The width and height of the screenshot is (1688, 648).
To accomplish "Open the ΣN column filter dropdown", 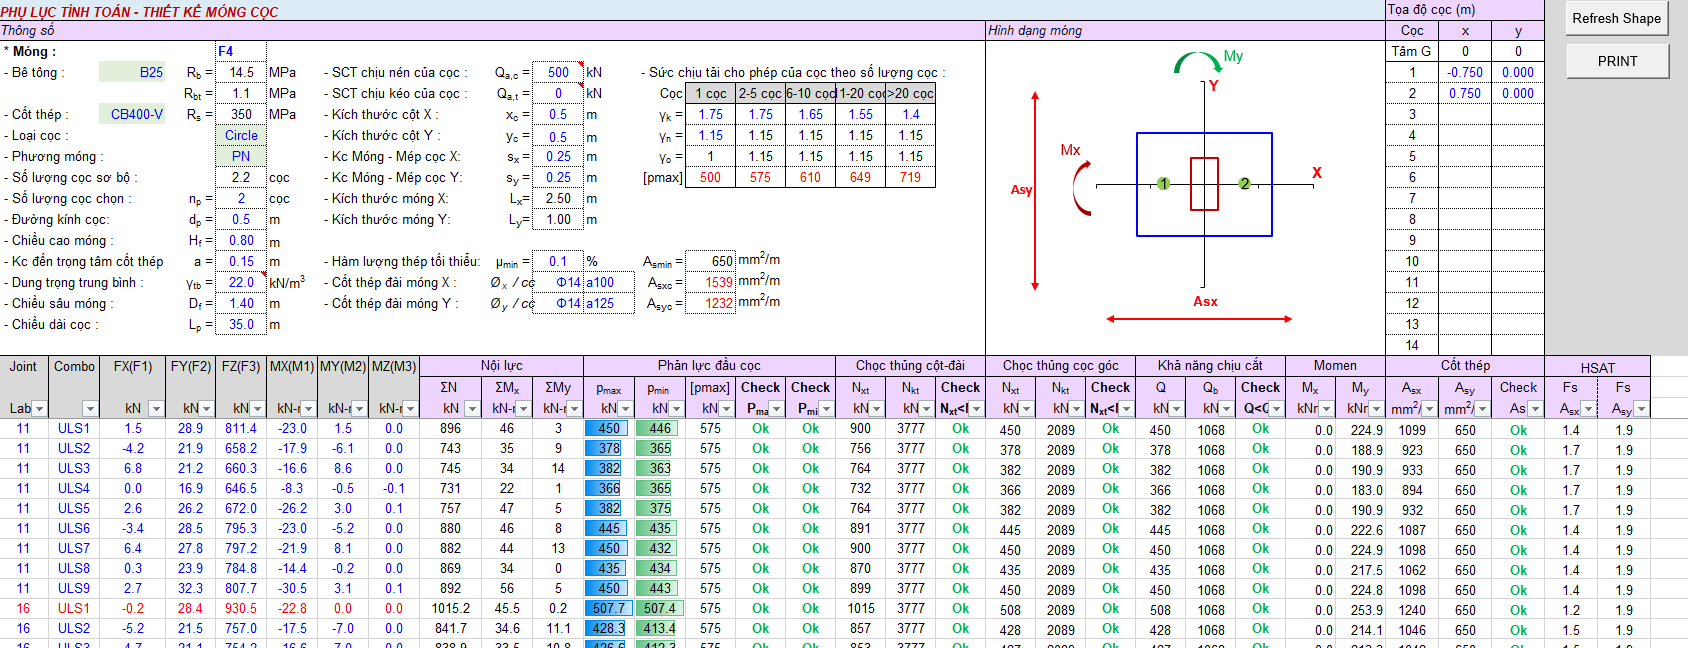I will (474, 408).
